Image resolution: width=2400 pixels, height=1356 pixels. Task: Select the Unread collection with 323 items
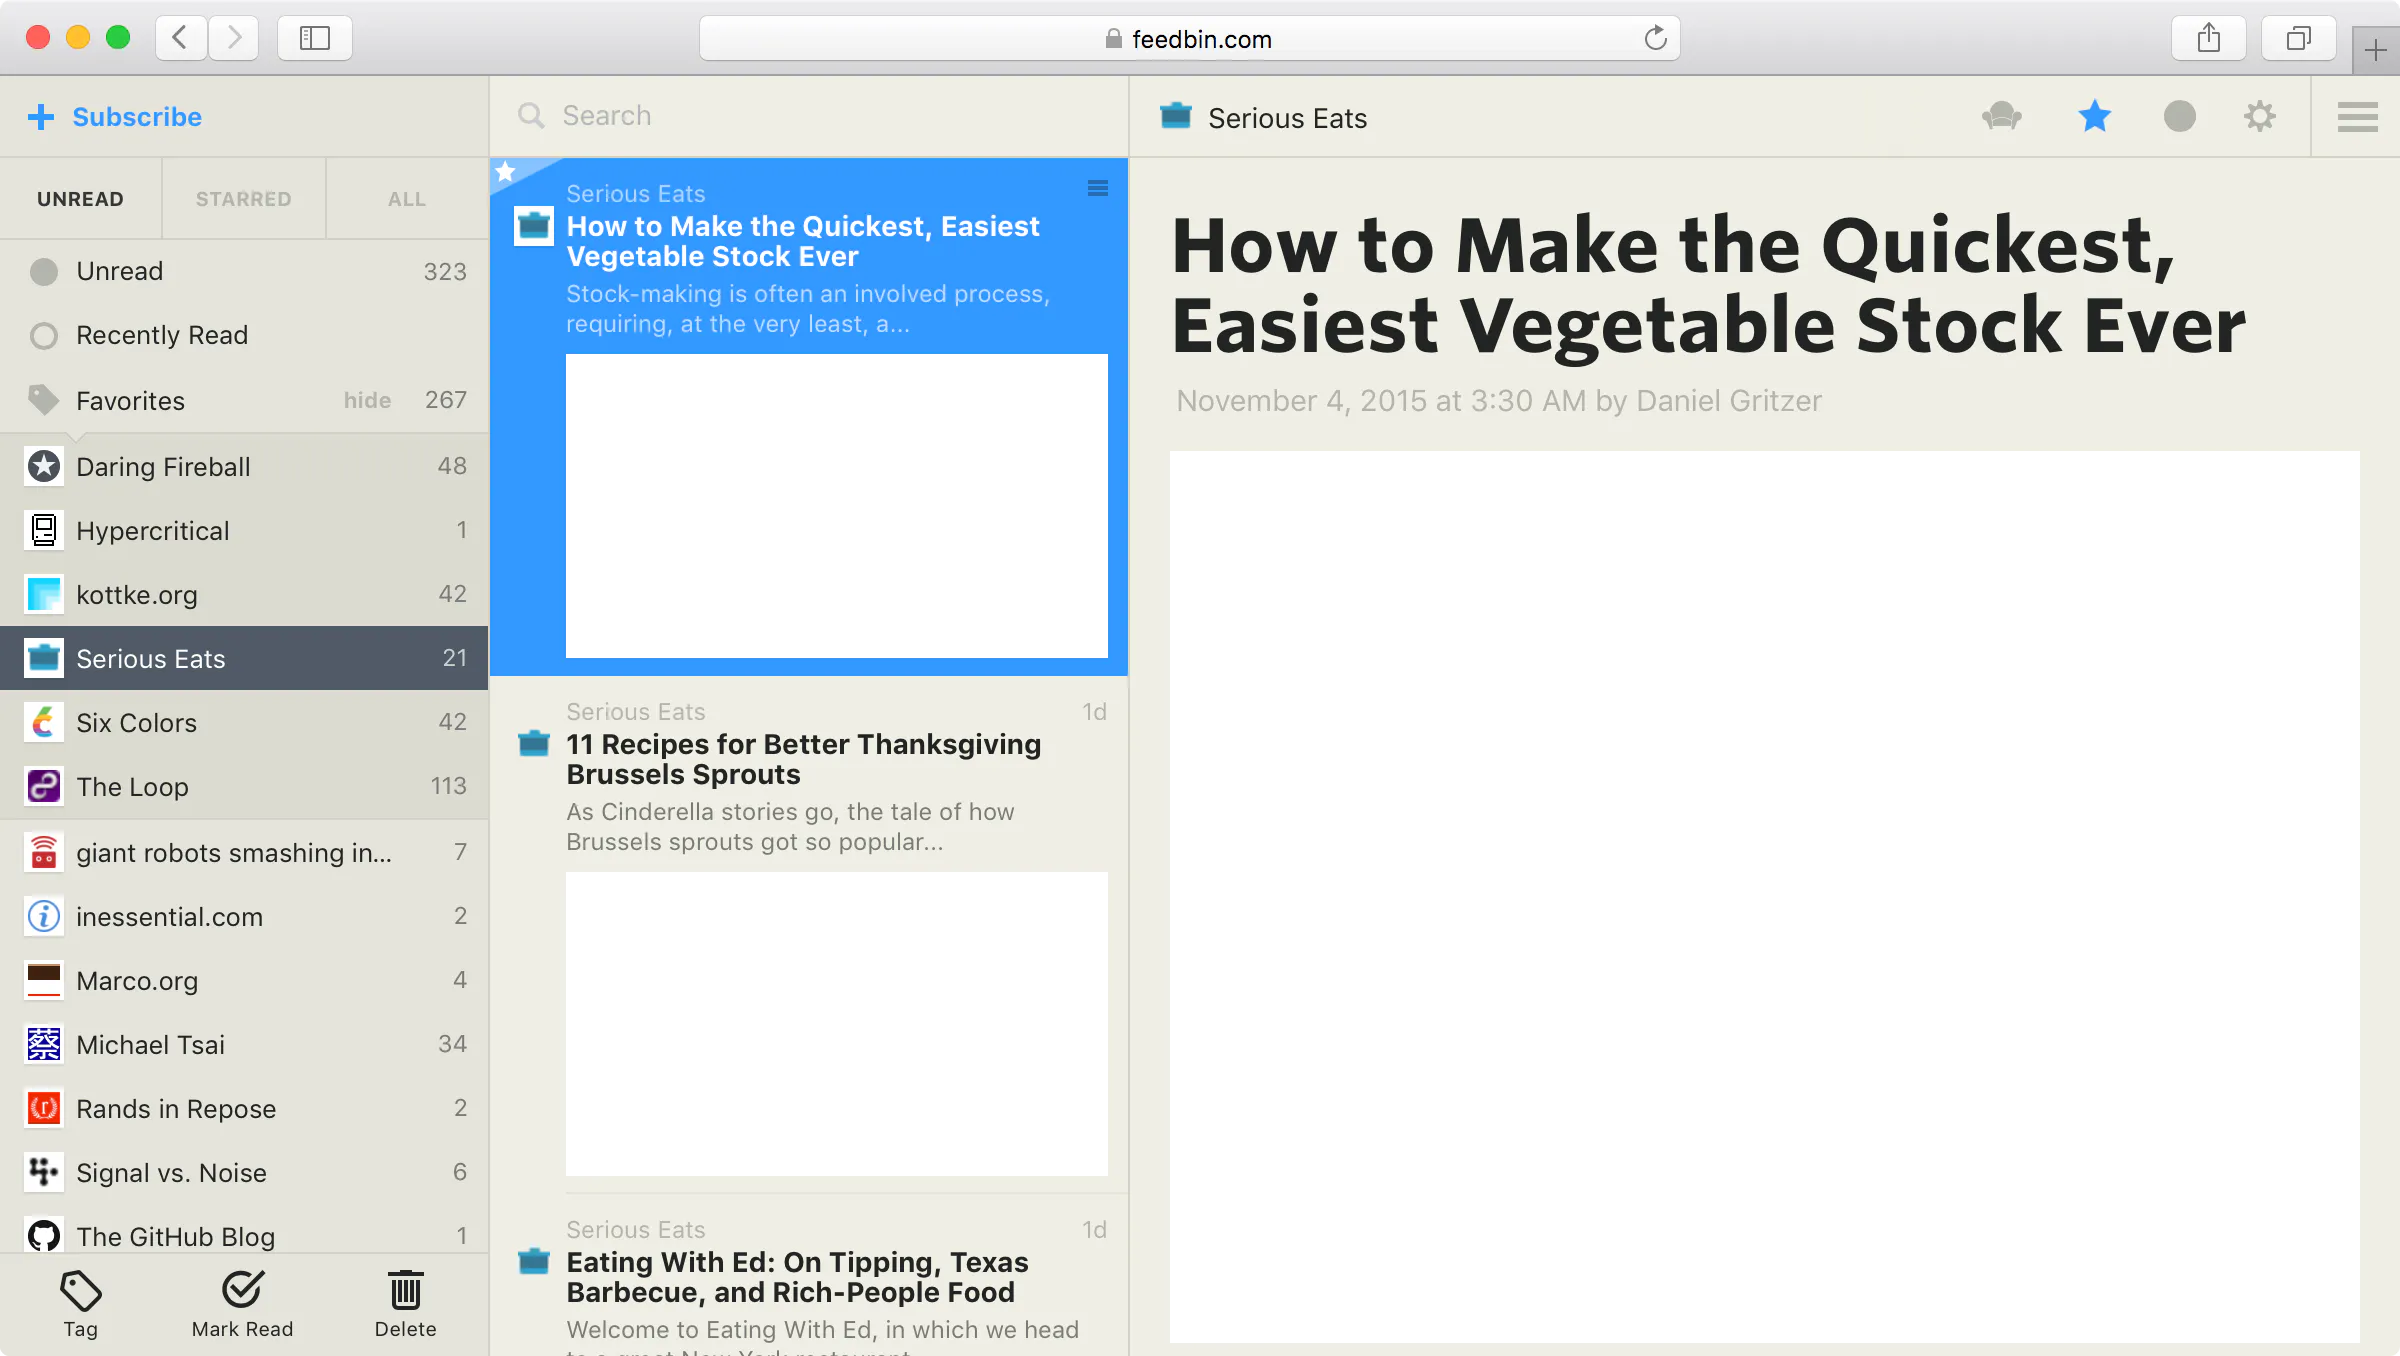[x=244, y=271]
